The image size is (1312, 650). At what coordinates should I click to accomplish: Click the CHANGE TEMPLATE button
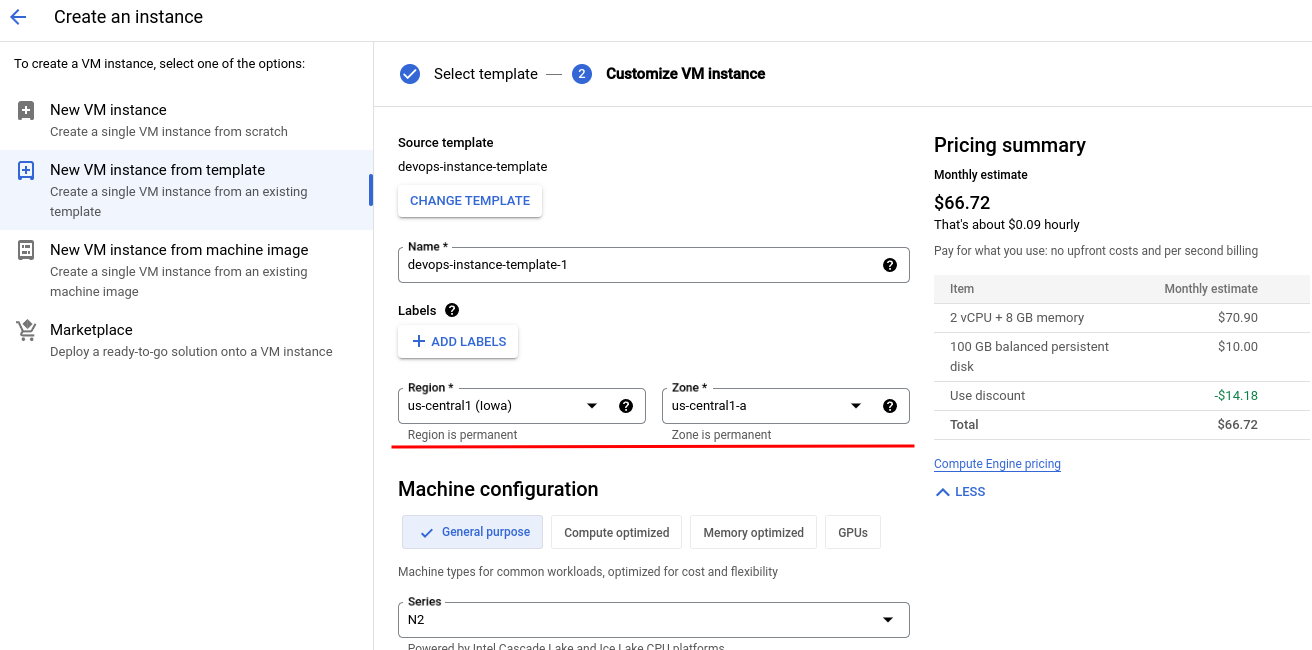pos(470,201)
